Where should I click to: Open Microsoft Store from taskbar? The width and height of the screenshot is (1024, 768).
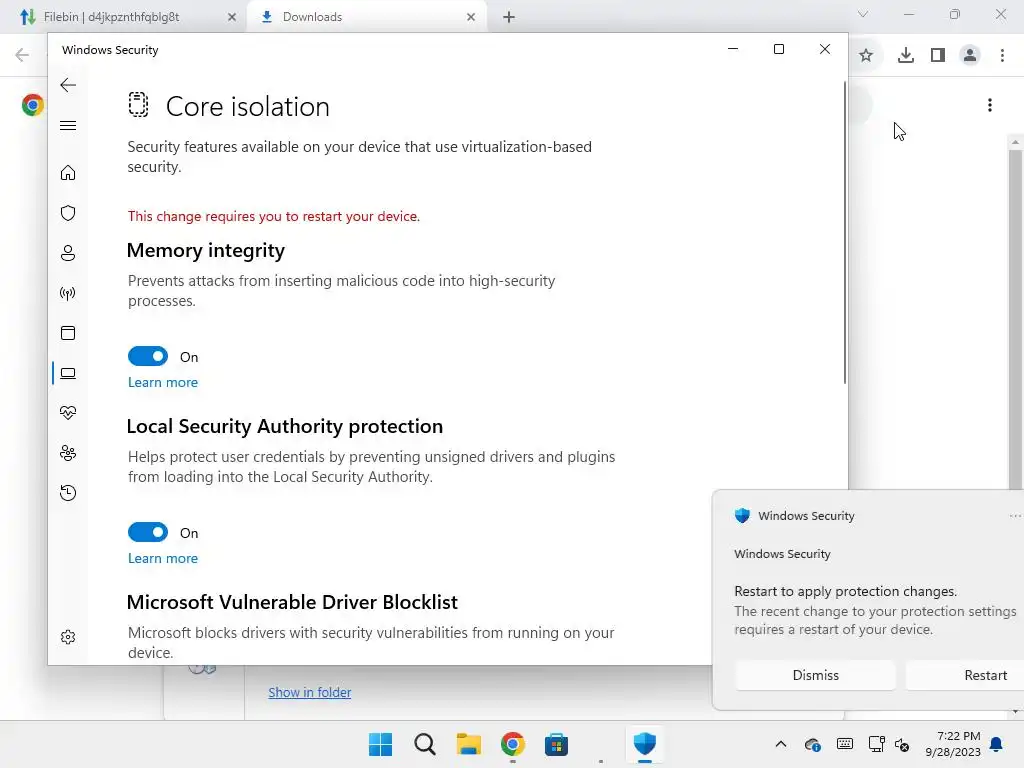click(x=556, y=744)
